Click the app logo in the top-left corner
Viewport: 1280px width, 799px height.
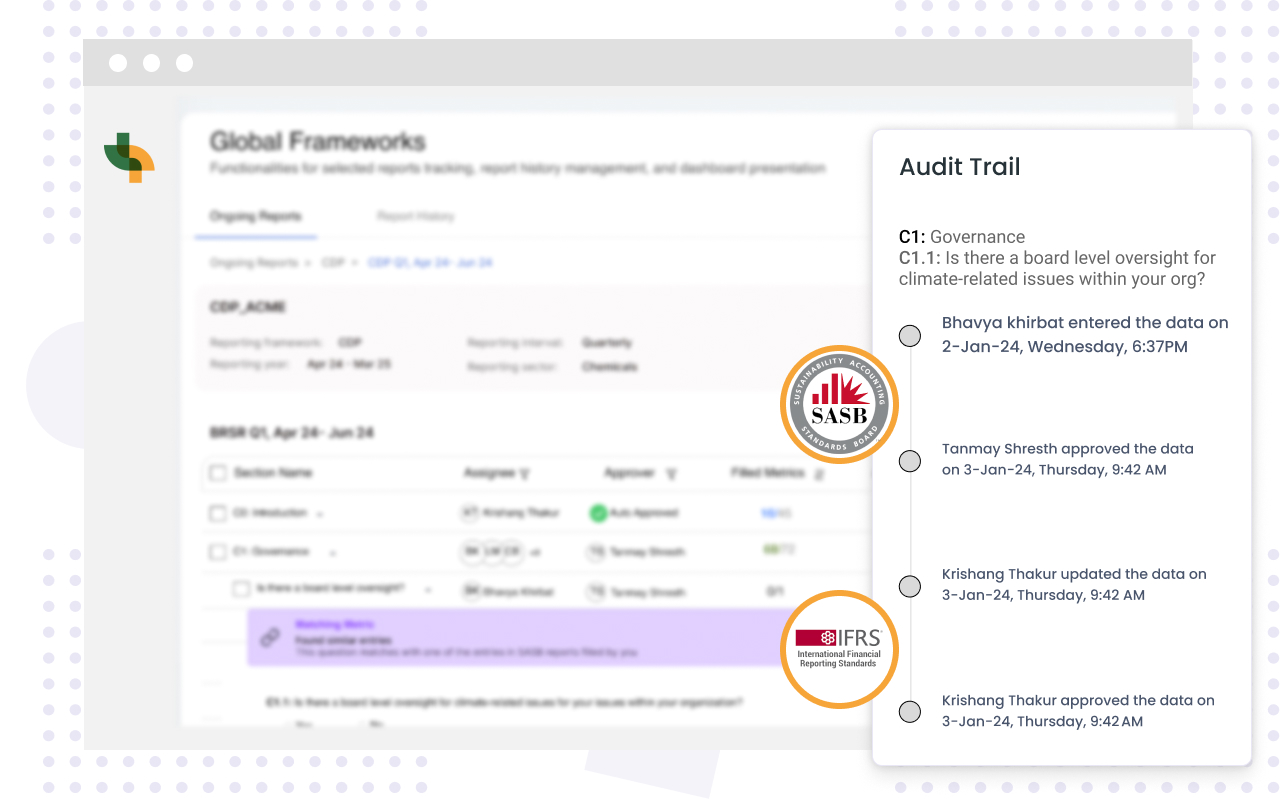[x=129, y=158]
